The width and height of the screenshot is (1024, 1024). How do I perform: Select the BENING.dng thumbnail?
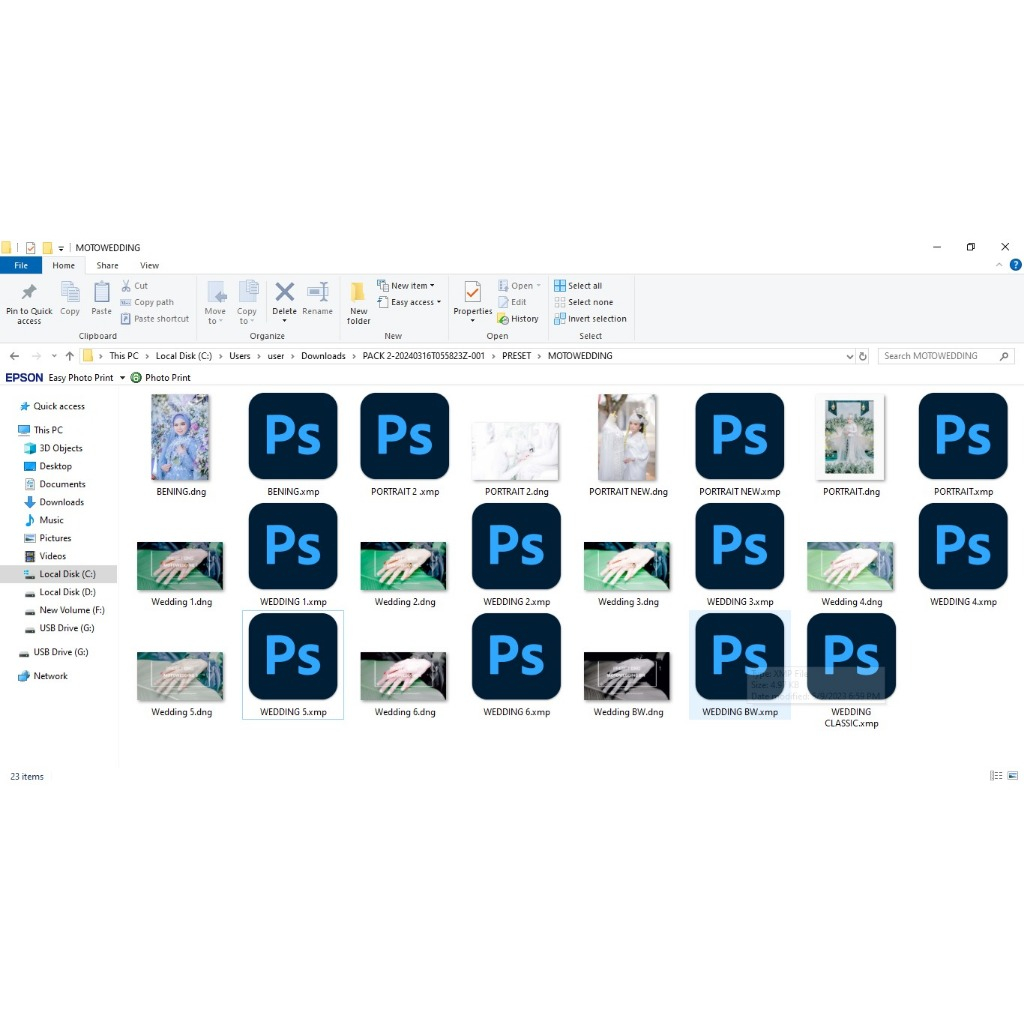pos(180,436)
